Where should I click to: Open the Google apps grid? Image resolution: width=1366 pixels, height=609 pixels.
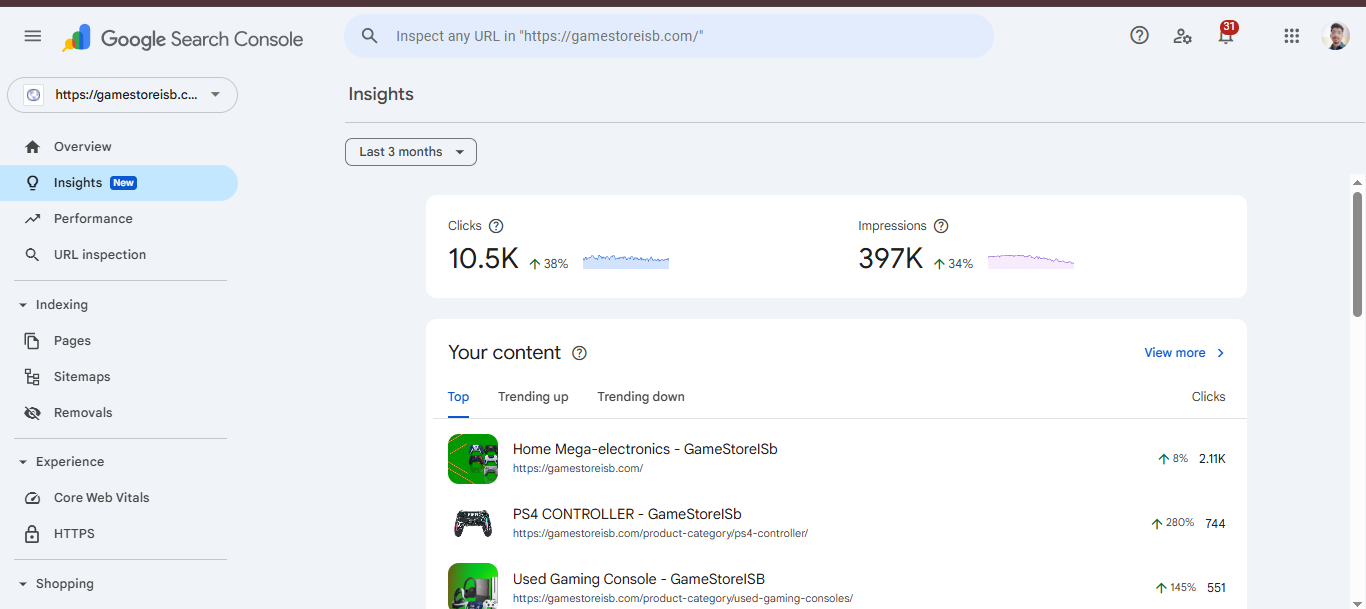pyautogui.click(x=1291, y=36)
